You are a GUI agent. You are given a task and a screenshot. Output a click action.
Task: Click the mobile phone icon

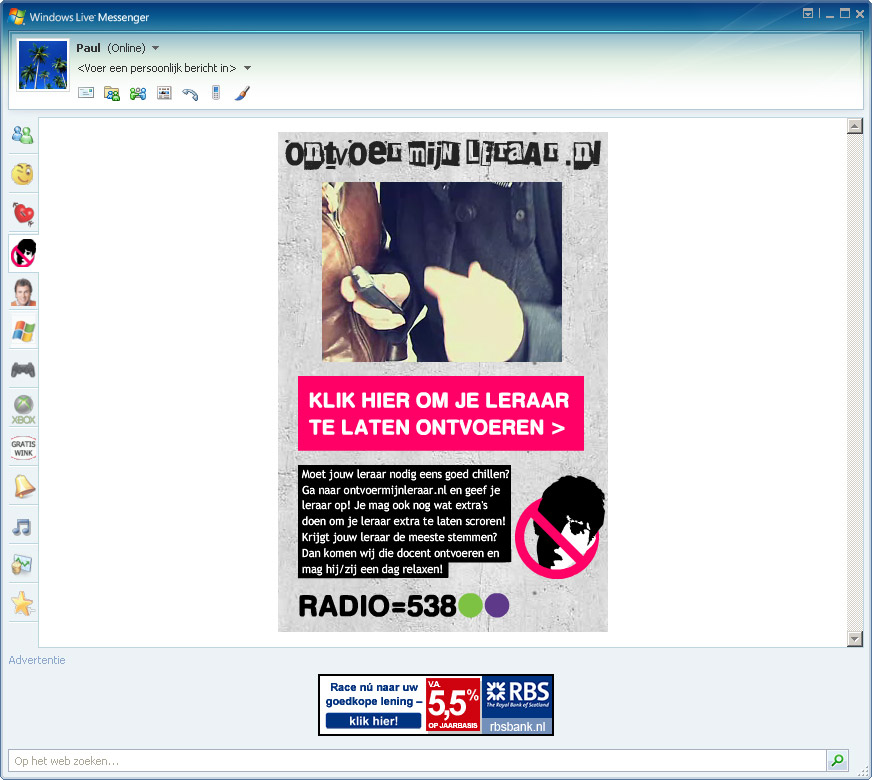tap(215, 93)
